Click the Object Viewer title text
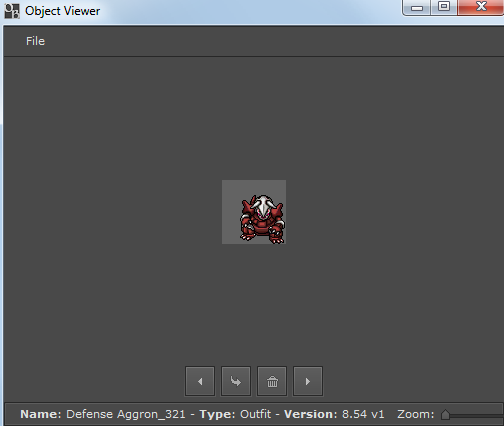The height and width of the screenshot is (427, 504). click(62, 11)
